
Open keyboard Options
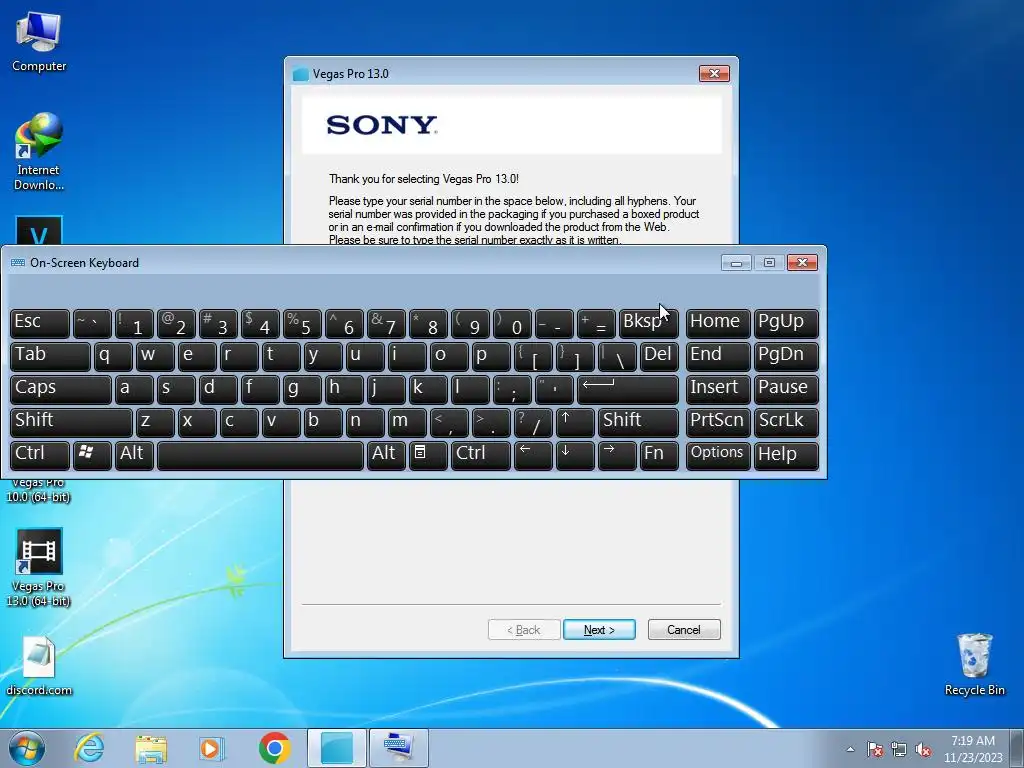(x=718, y=455)
